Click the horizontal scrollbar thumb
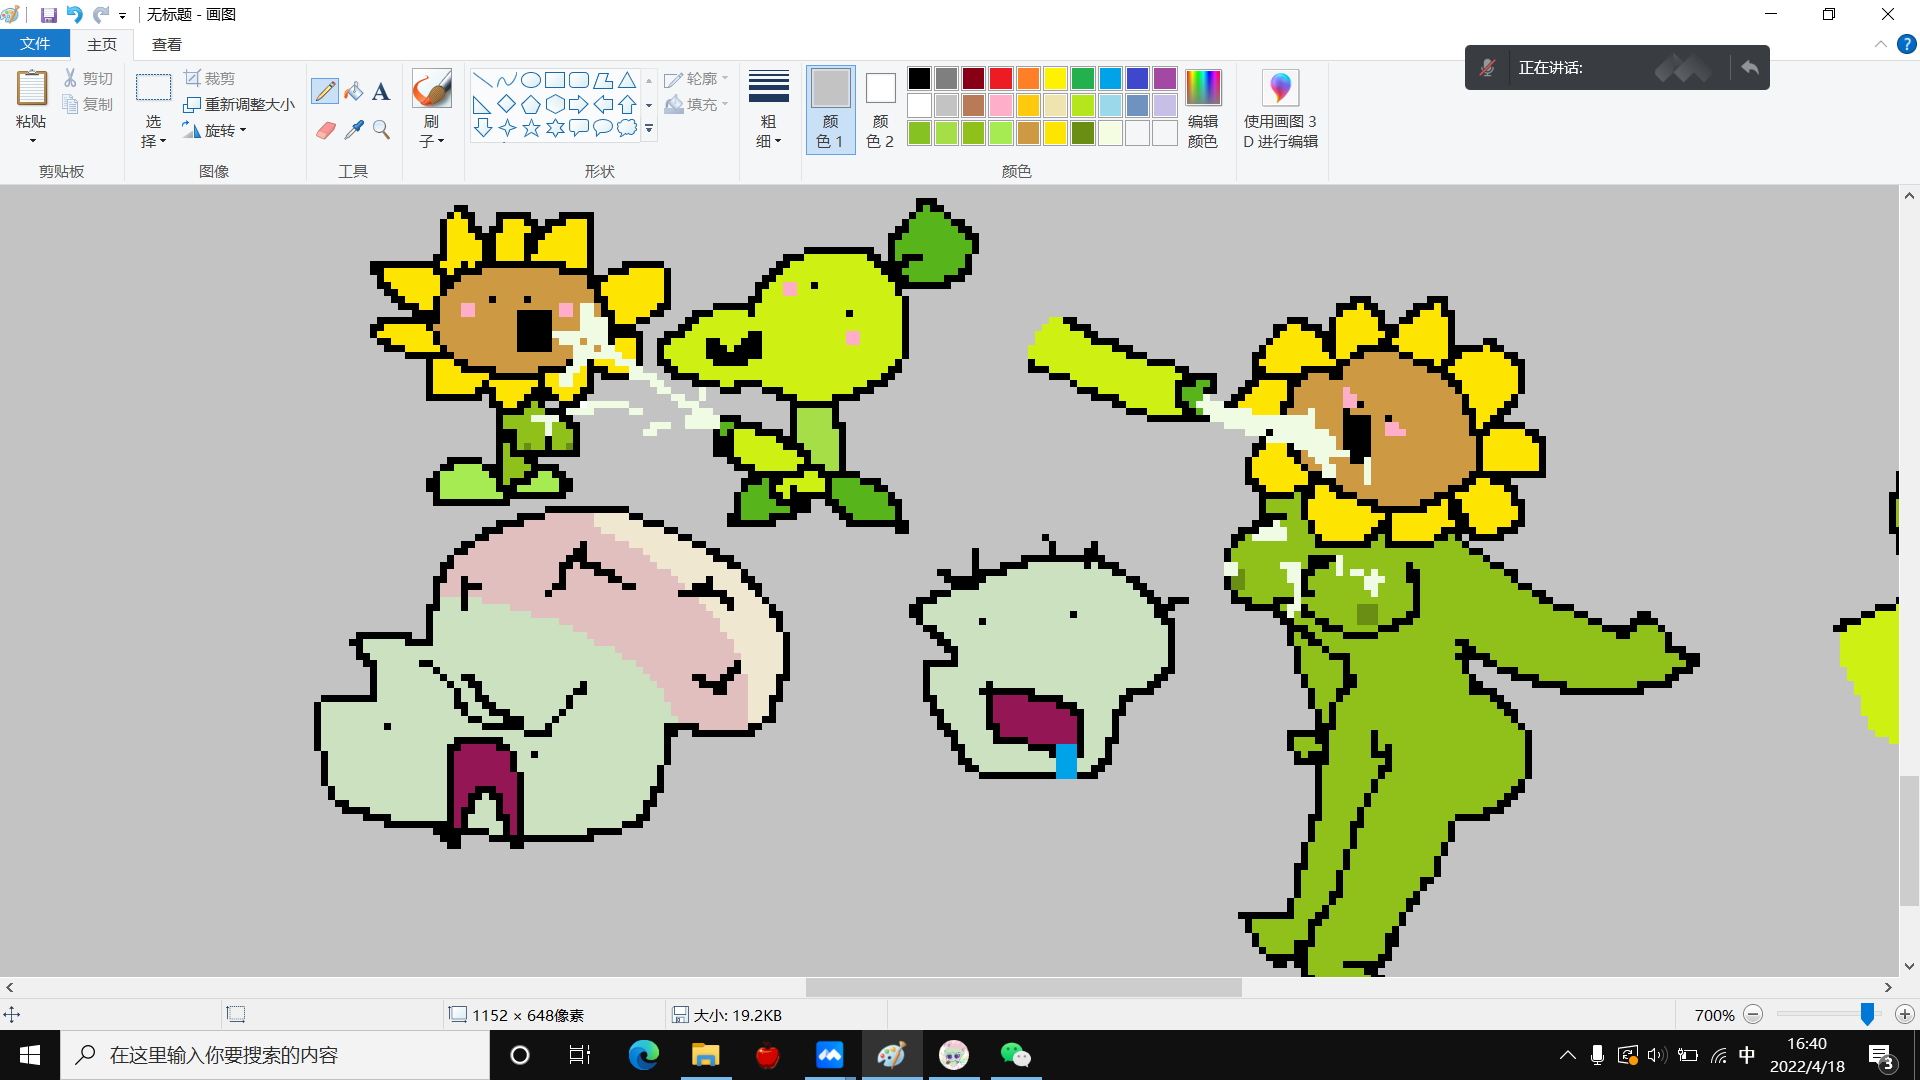The width and height of the screenshot is (1920, 1080). [1023, 987]
